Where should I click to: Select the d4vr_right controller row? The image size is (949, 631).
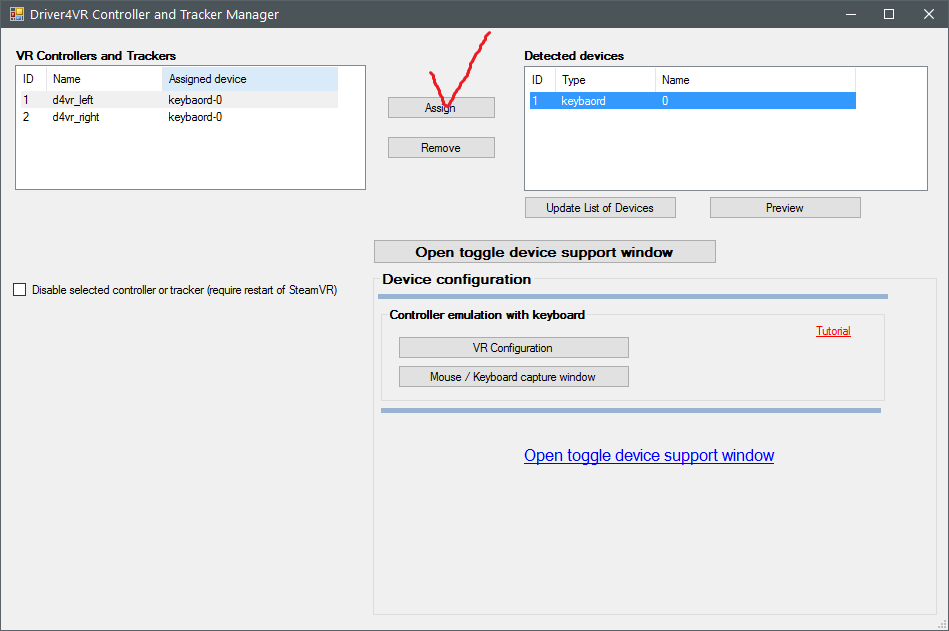pos(178,117)
